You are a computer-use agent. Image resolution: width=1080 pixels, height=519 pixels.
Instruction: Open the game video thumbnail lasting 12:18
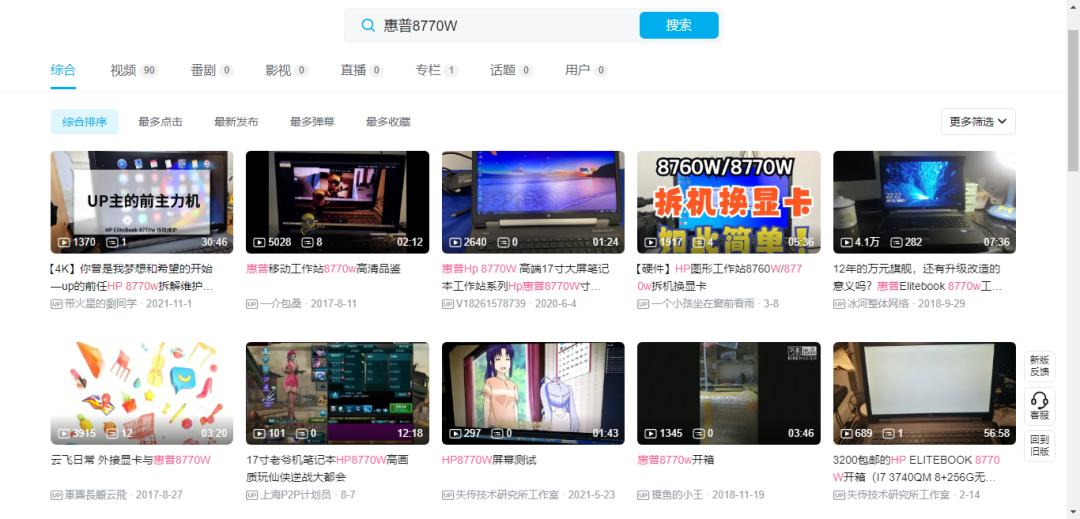[x=338, y=394]
